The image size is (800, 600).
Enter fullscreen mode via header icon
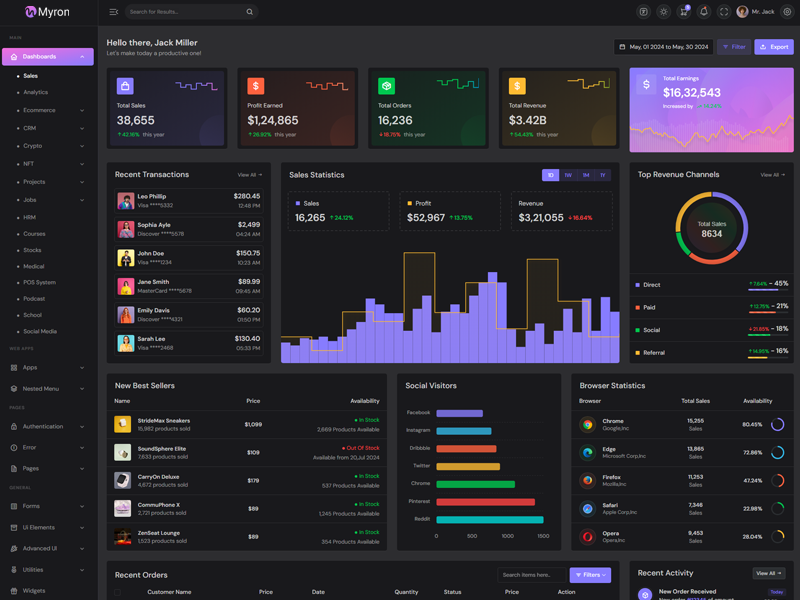click(724, 12)
